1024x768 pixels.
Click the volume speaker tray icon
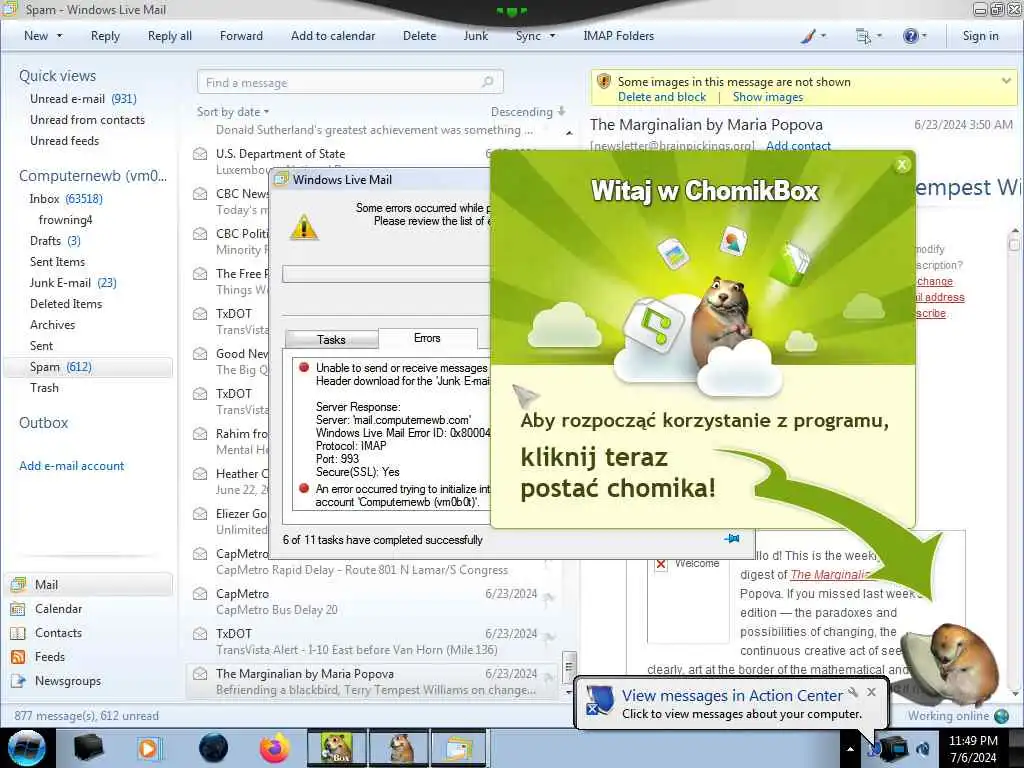click(x=923, y=749)
